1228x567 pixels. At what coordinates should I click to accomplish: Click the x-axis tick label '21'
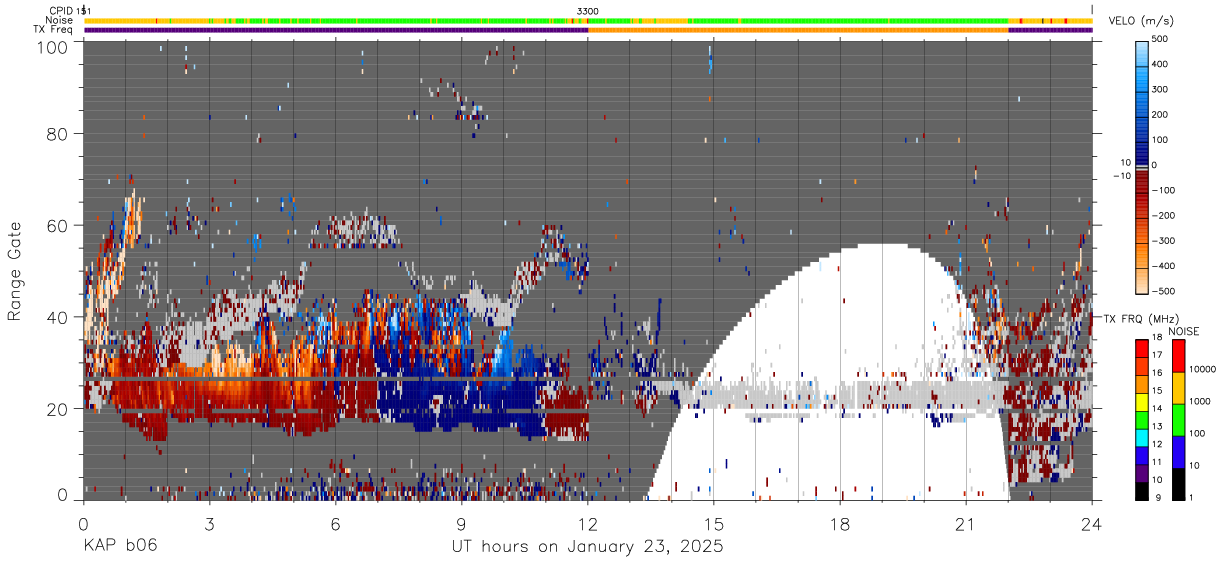pyautogui.click(x=966, y=524)
